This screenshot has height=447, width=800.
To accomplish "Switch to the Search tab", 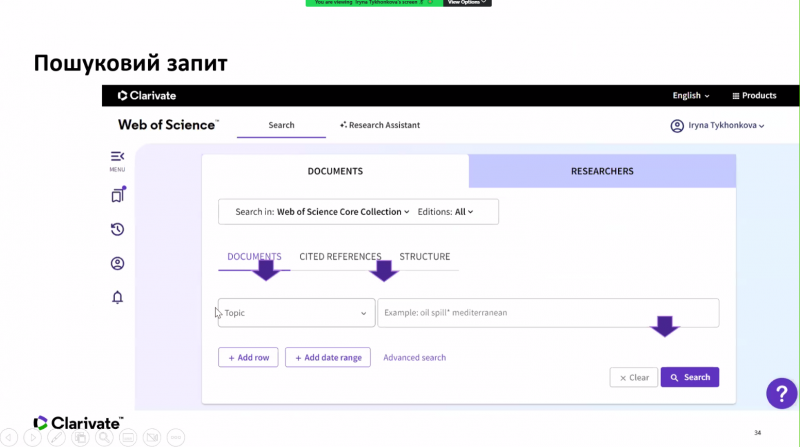I will coord(281,125).
